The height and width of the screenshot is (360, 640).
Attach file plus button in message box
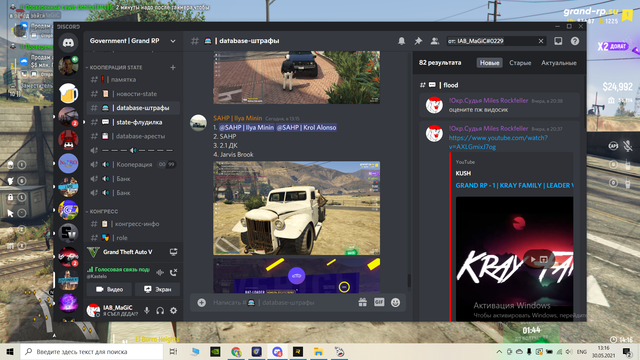point(202,302)
